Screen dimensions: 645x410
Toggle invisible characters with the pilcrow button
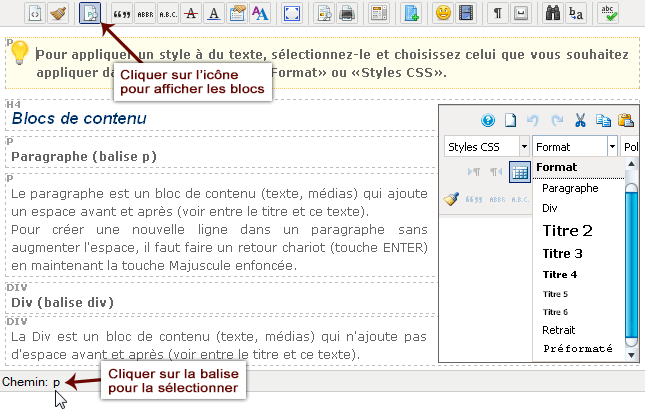pyautogui.click(x=498, y=14)
